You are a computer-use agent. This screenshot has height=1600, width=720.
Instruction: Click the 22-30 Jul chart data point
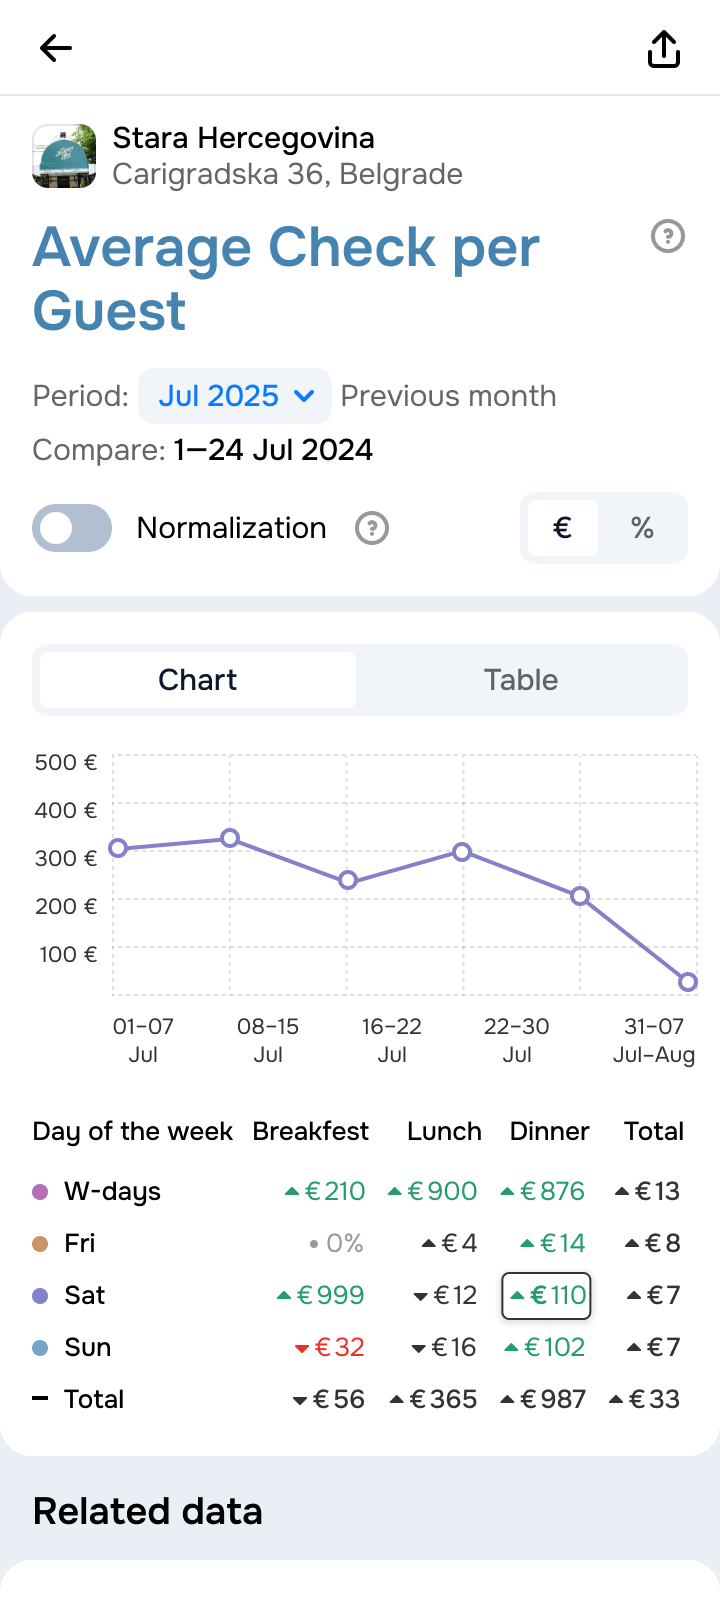click(x=462, y=852)
